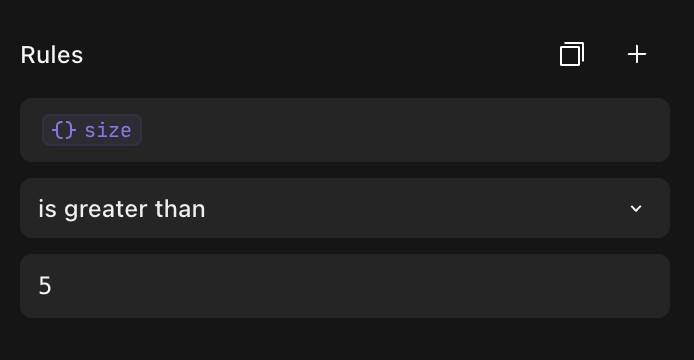The image size is (694, 360).
Task: Click the braces symbol before size
Action: pyautogui.click(x=64, y=130)
